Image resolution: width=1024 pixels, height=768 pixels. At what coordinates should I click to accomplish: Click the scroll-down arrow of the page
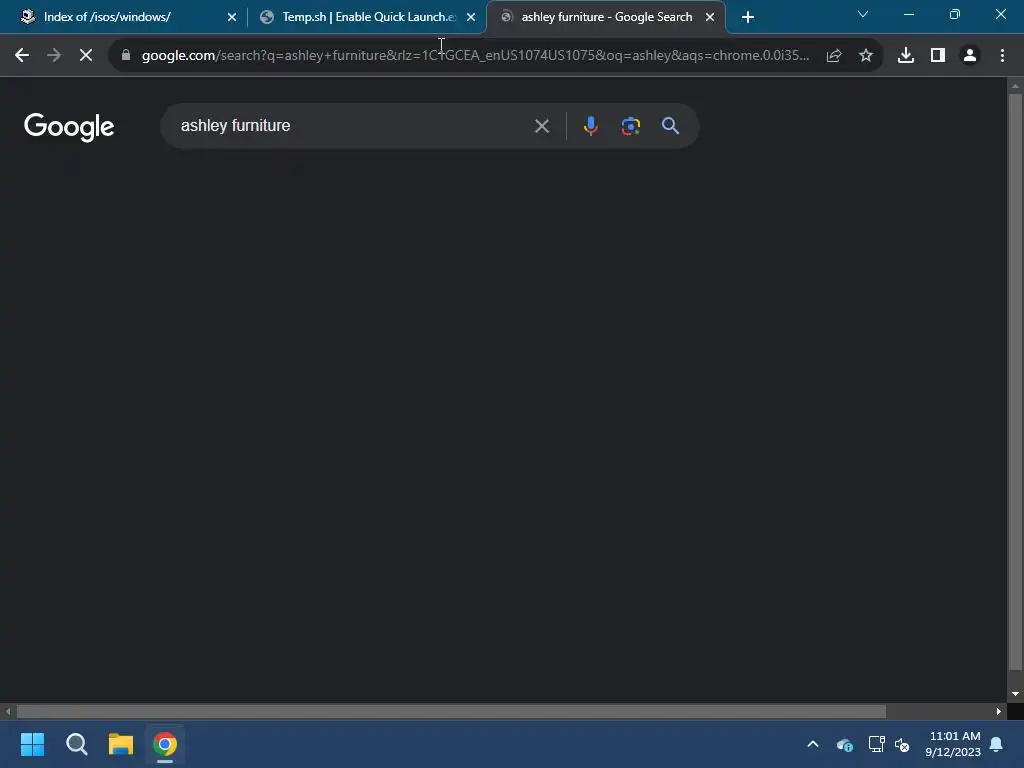click(1015, 694)
